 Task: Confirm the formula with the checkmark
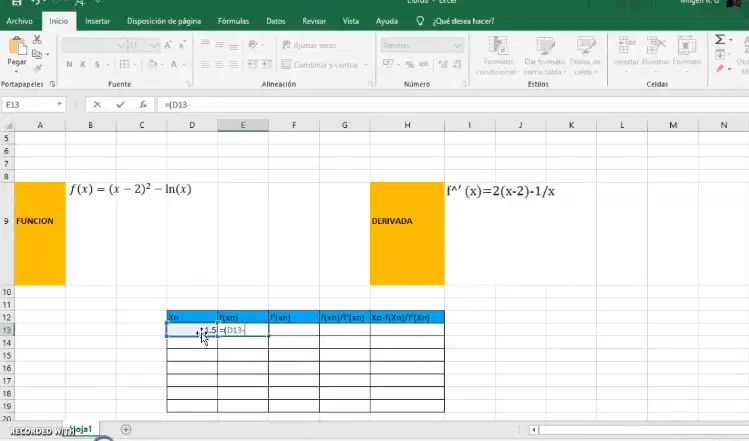120,104
